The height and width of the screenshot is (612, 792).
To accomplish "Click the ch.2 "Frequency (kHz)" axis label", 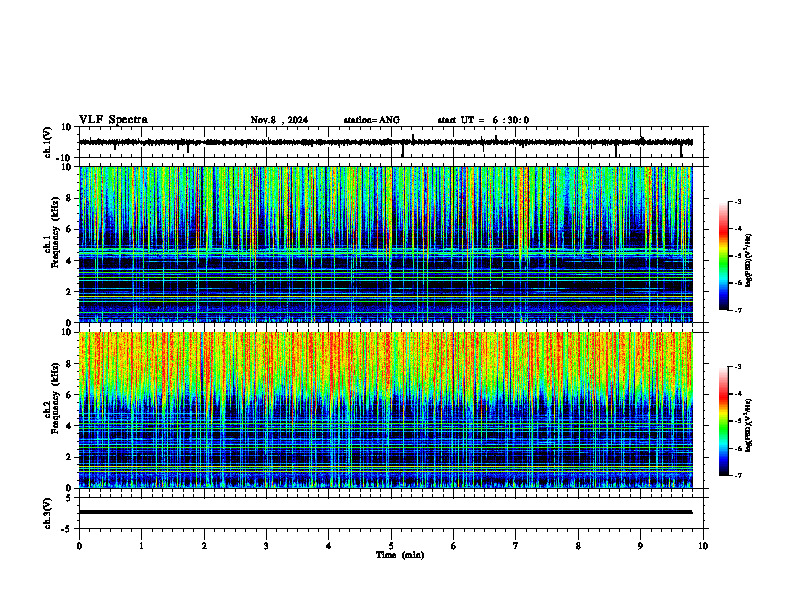I will point(56,398).
